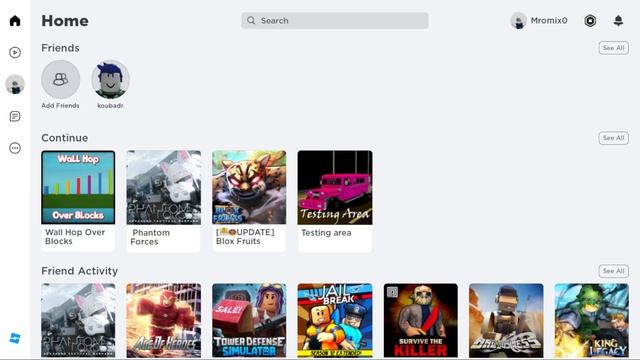Viewport: 640px width, 360px height.
Task: See All in Friend Activity section
Action: point(613,271)
